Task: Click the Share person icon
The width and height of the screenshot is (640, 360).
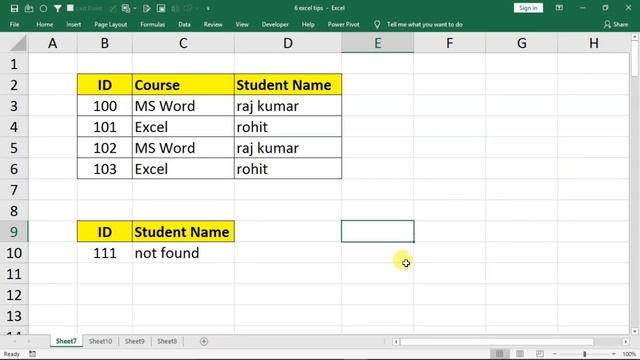Action: click(x=607, y=24)
